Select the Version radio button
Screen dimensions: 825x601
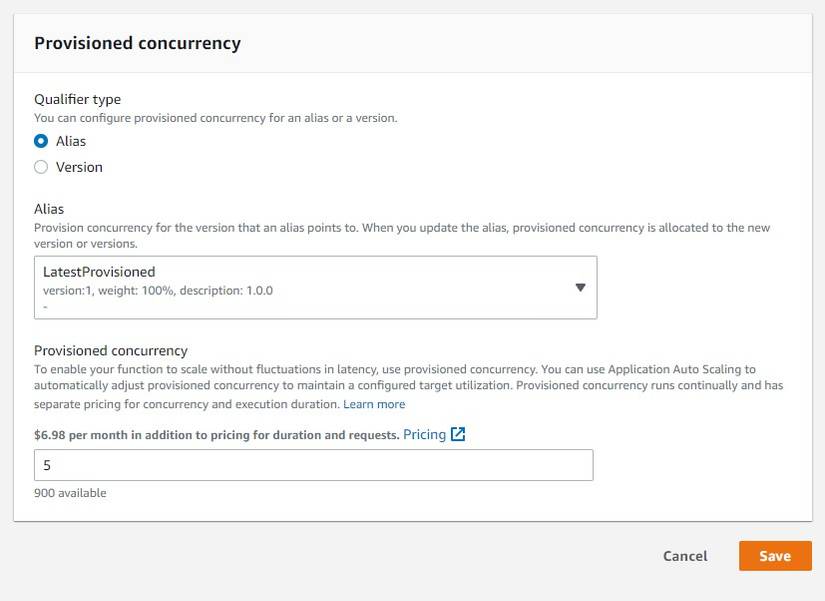pyautogui.click(x=40, y=167)
